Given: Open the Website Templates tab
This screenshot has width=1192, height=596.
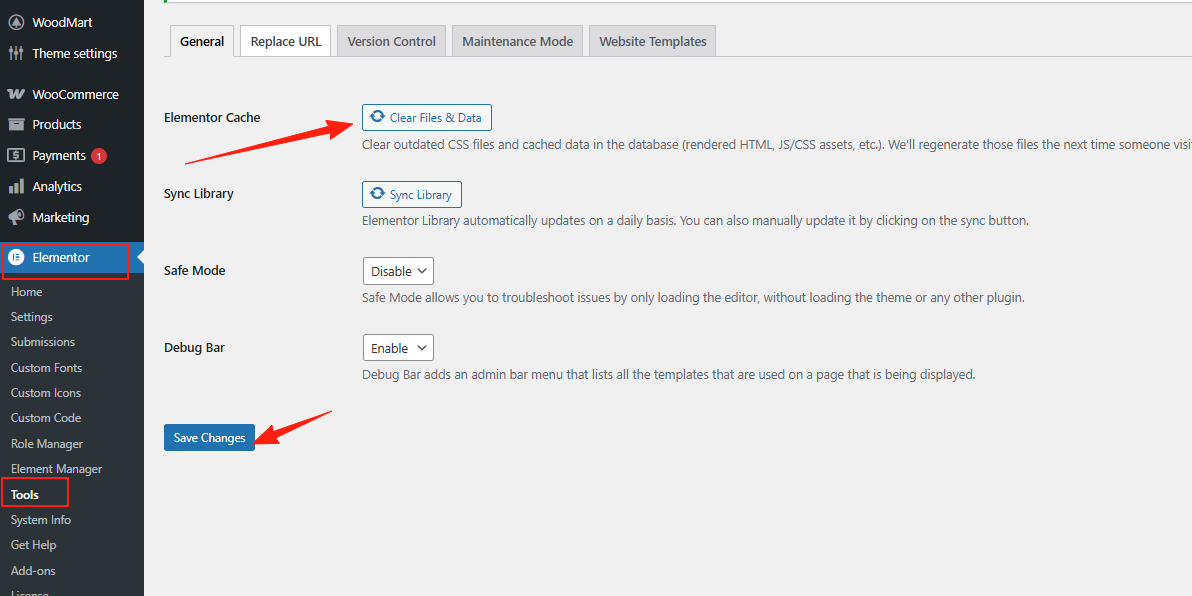Looking at the screenshot, I should 652,41.
